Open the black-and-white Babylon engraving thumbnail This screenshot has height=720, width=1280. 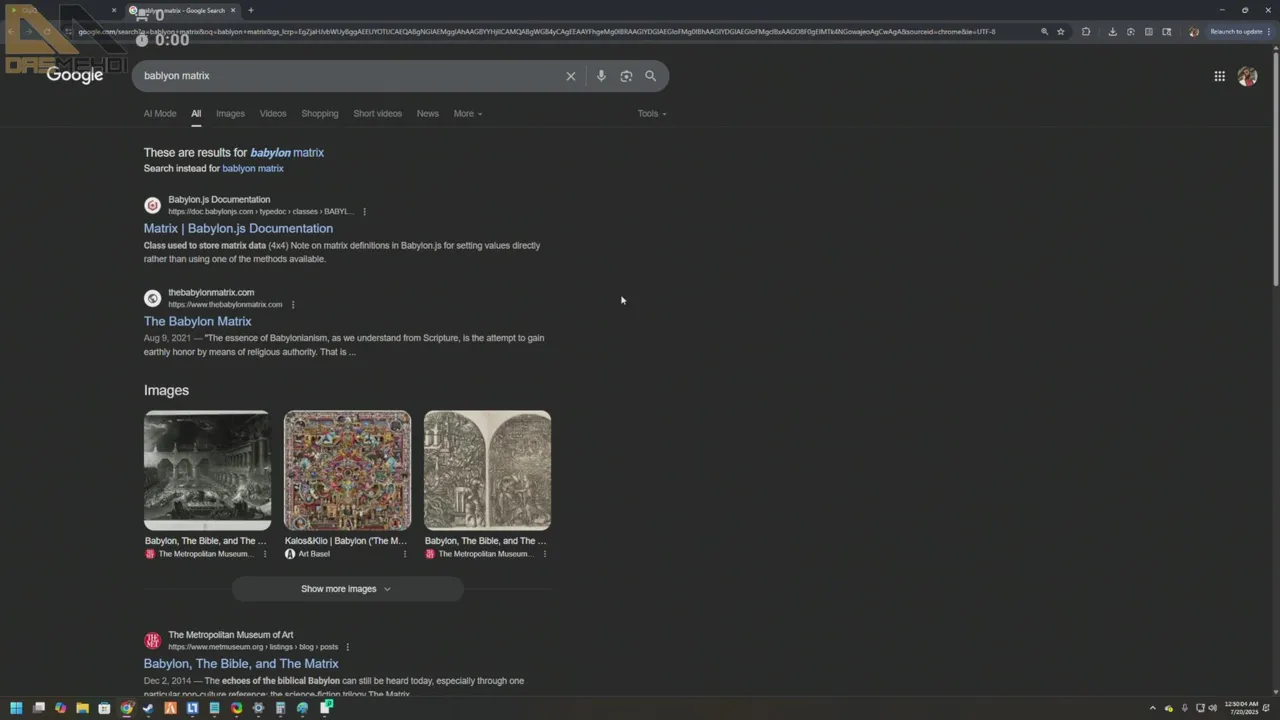(x=207, y=470)
